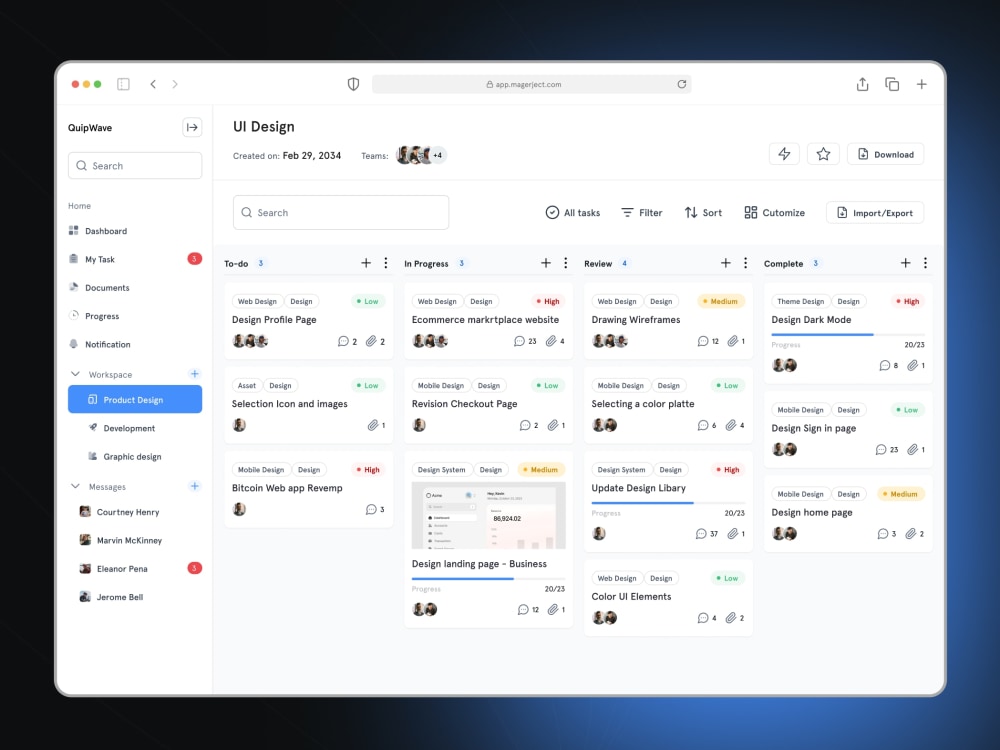Image resolution: width=1000 pixels, height=750 pixels.
Task: Click progress bar on Update Design Libary card
Action: click(x=668, y=503)
